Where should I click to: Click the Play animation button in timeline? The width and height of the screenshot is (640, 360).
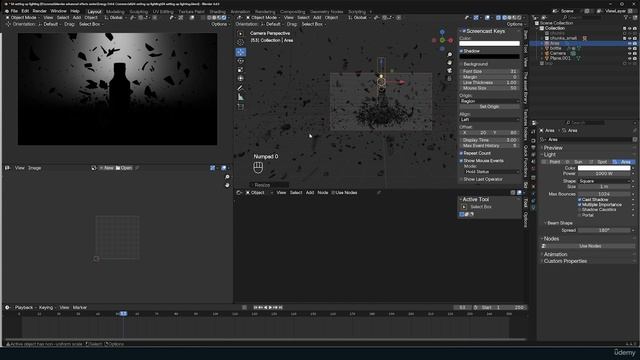click(270, 307)
